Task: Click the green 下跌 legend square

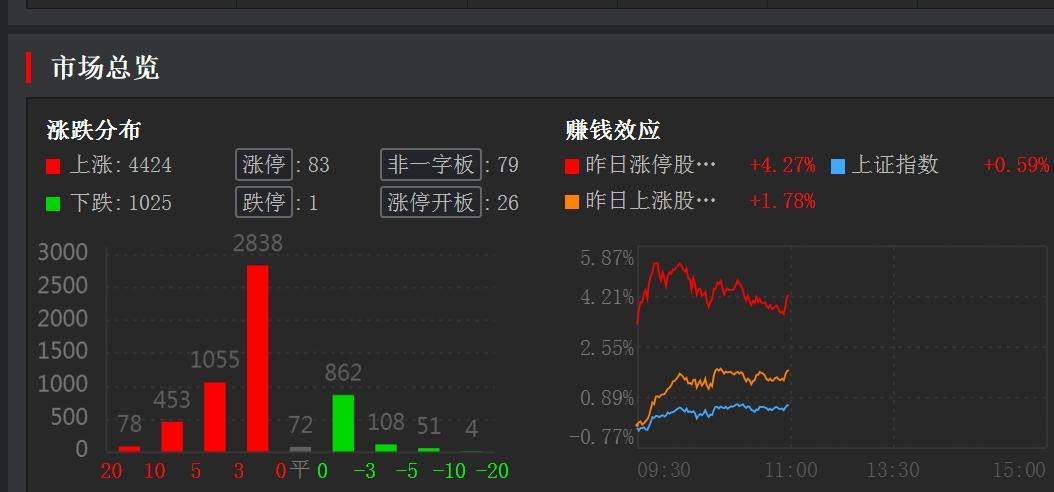Action: [x=53, y=203]
